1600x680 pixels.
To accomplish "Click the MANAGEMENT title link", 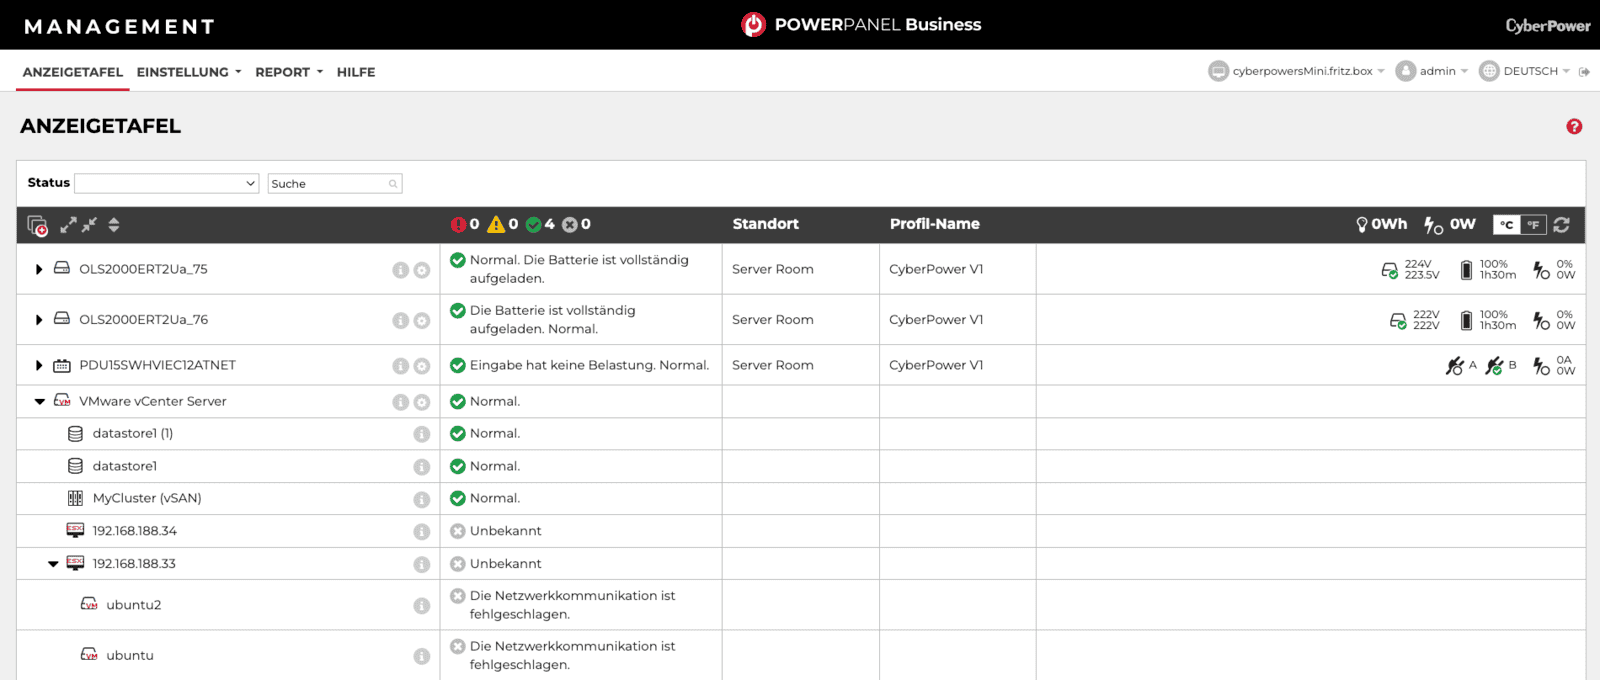I will 120,27.
